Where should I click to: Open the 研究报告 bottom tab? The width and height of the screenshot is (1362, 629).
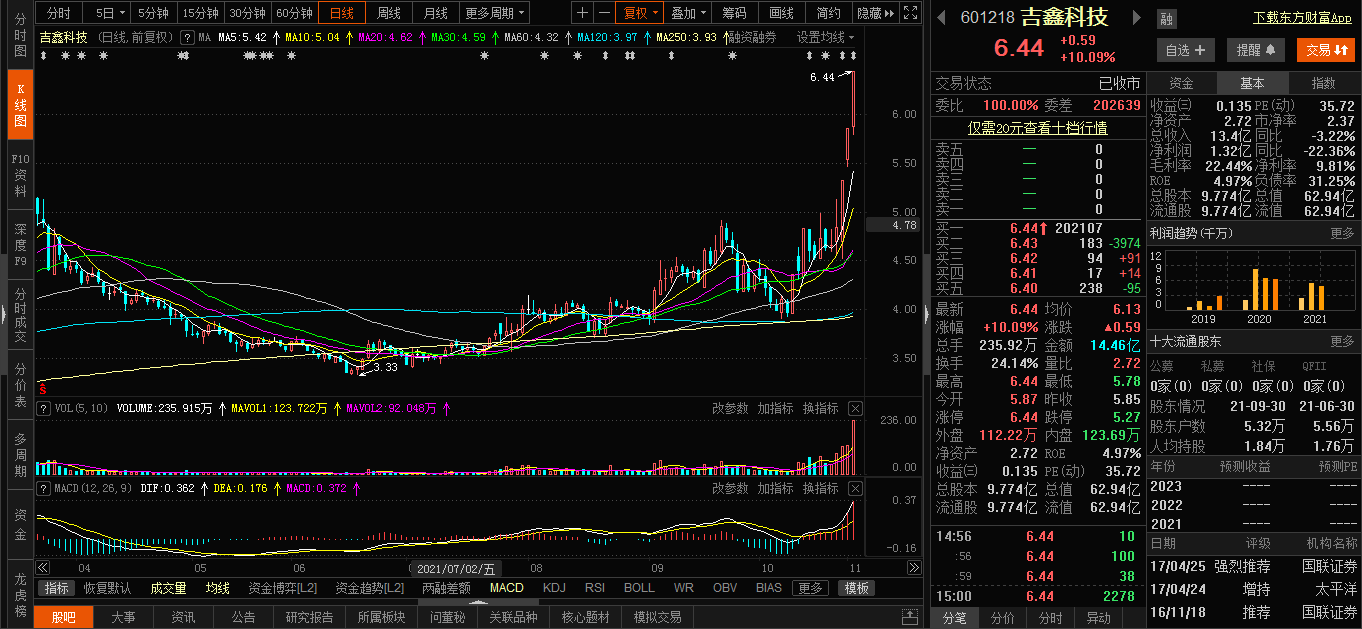click(310, 617)
